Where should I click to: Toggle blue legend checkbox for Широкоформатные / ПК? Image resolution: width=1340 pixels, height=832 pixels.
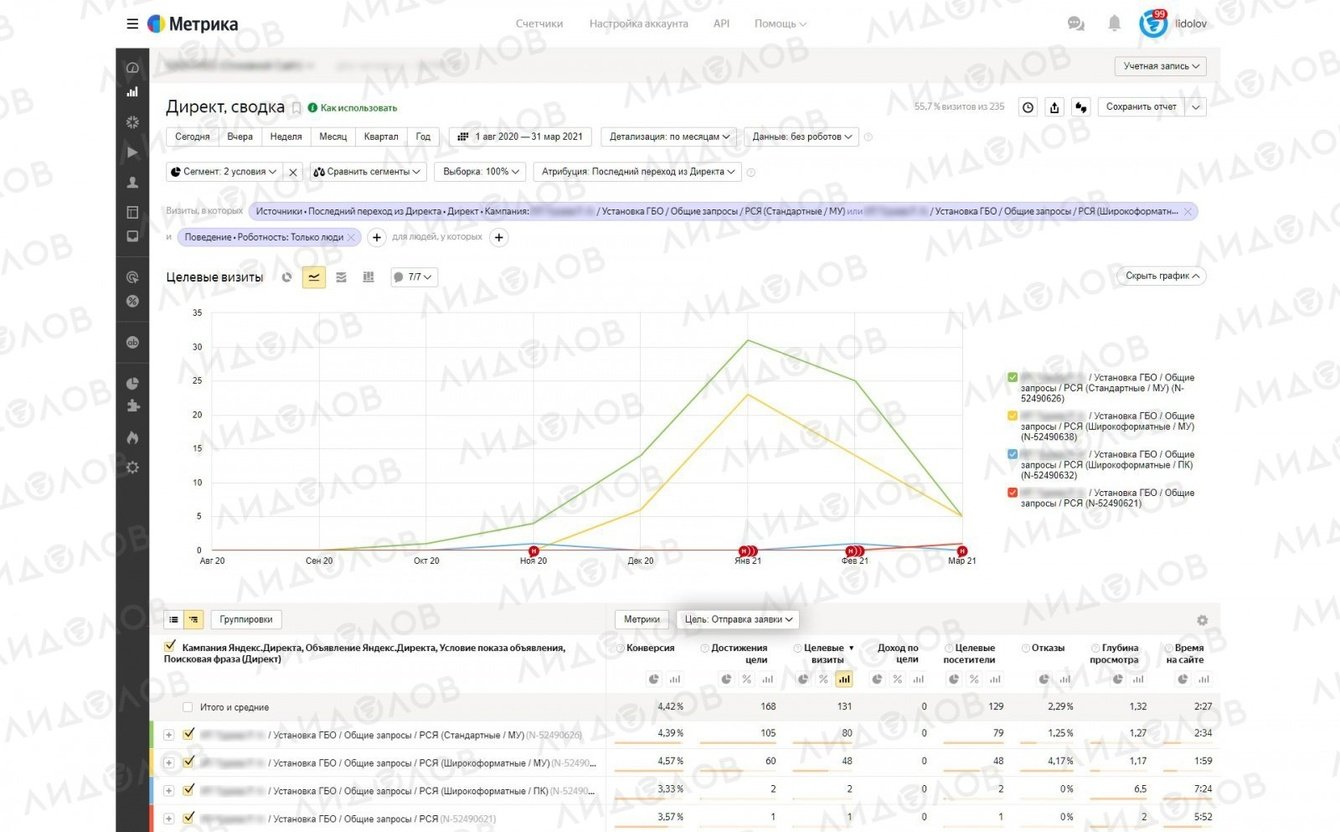[1013, 453]
